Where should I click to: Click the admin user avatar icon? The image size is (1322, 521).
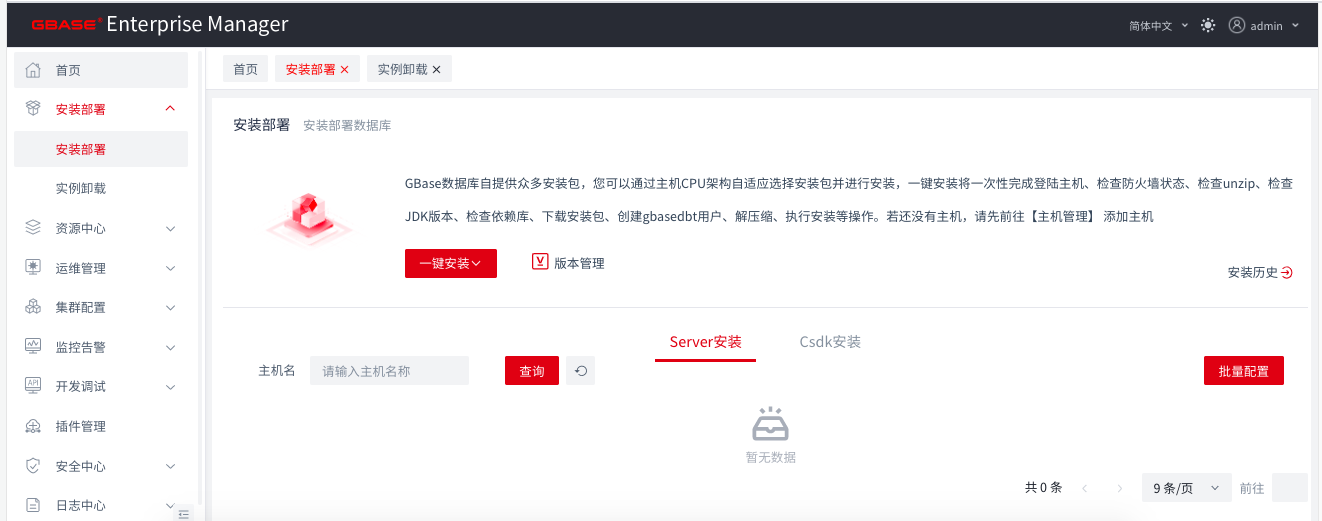[1237, 25]
